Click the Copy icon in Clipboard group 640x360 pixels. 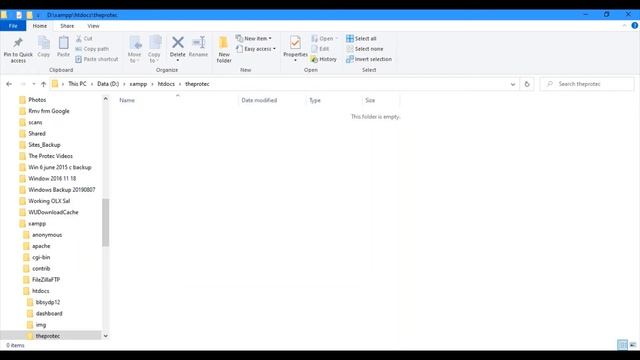pos(44,42)
